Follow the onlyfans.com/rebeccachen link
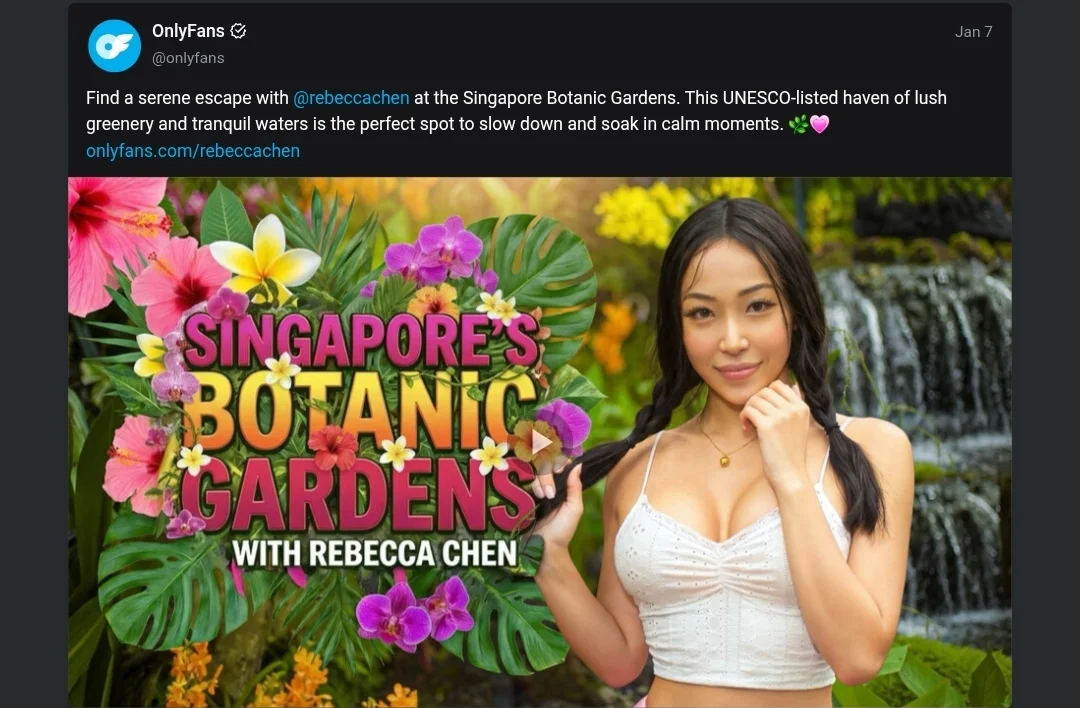Screen dimensions: 1080x708 click(193, 151)
